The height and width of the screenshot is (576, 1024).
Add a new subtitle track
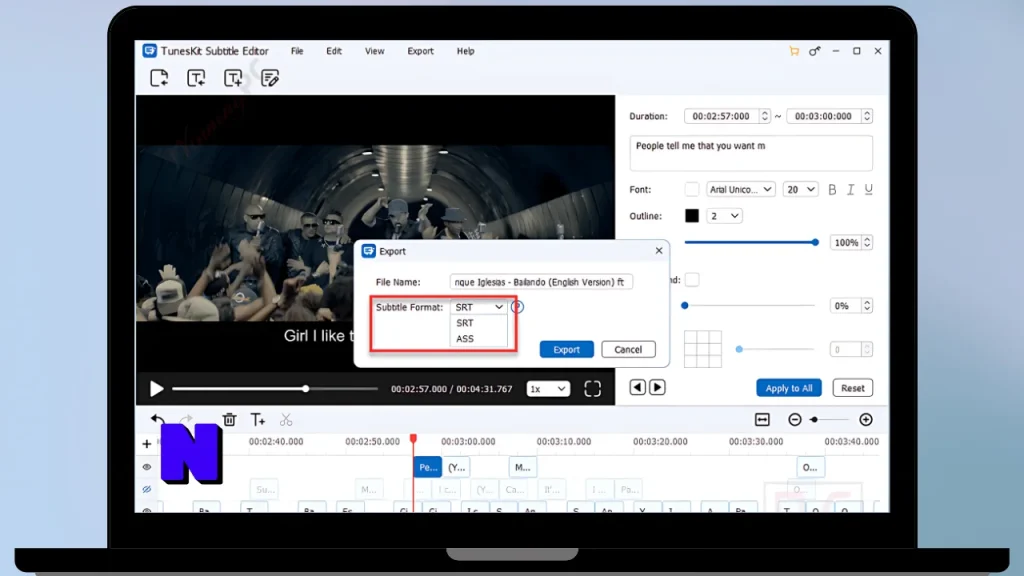coord(146,444)
